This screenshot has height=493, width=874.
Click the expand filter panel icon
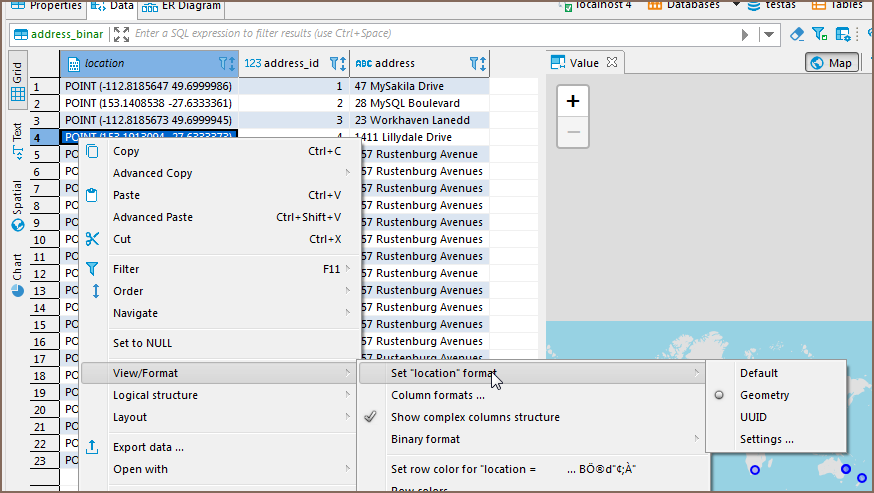[121, 34]
